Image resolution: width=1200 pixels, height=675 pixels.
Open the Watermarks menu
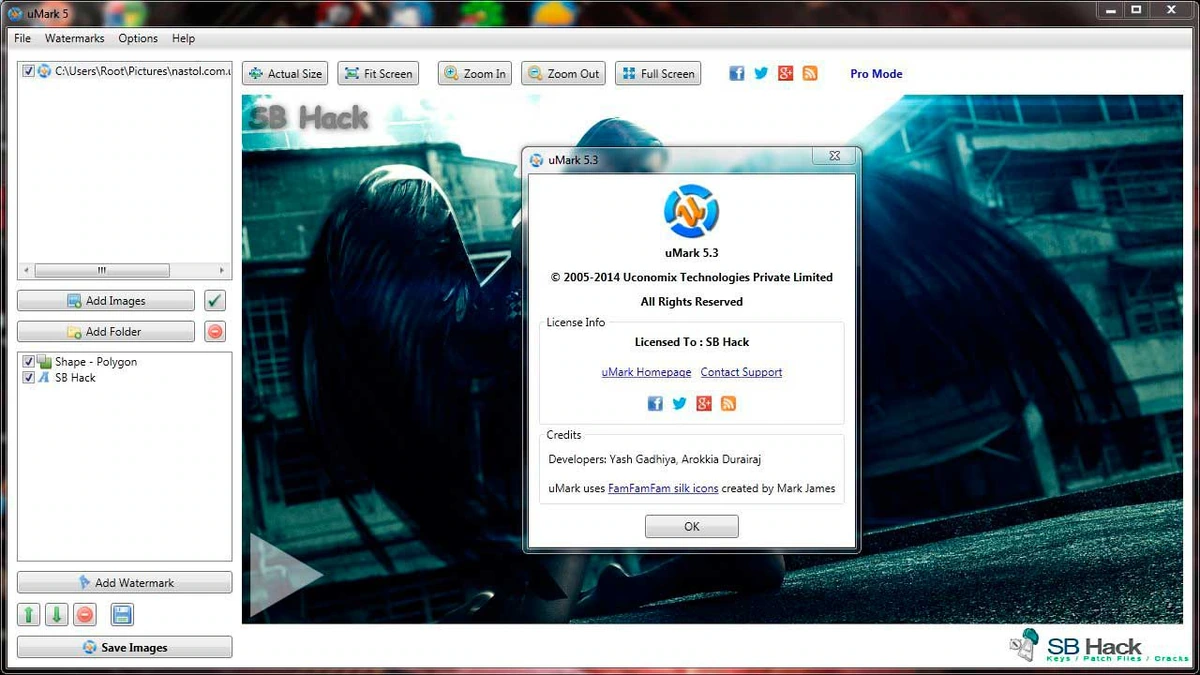[75, 38]
